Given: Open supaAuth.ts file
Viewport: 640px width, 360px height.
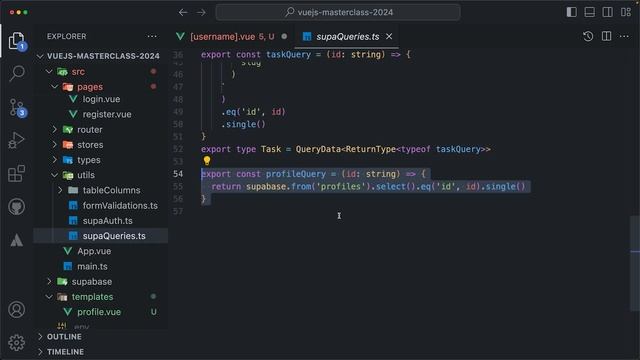Looking at the screenshot, I should [x=107, y=221].
